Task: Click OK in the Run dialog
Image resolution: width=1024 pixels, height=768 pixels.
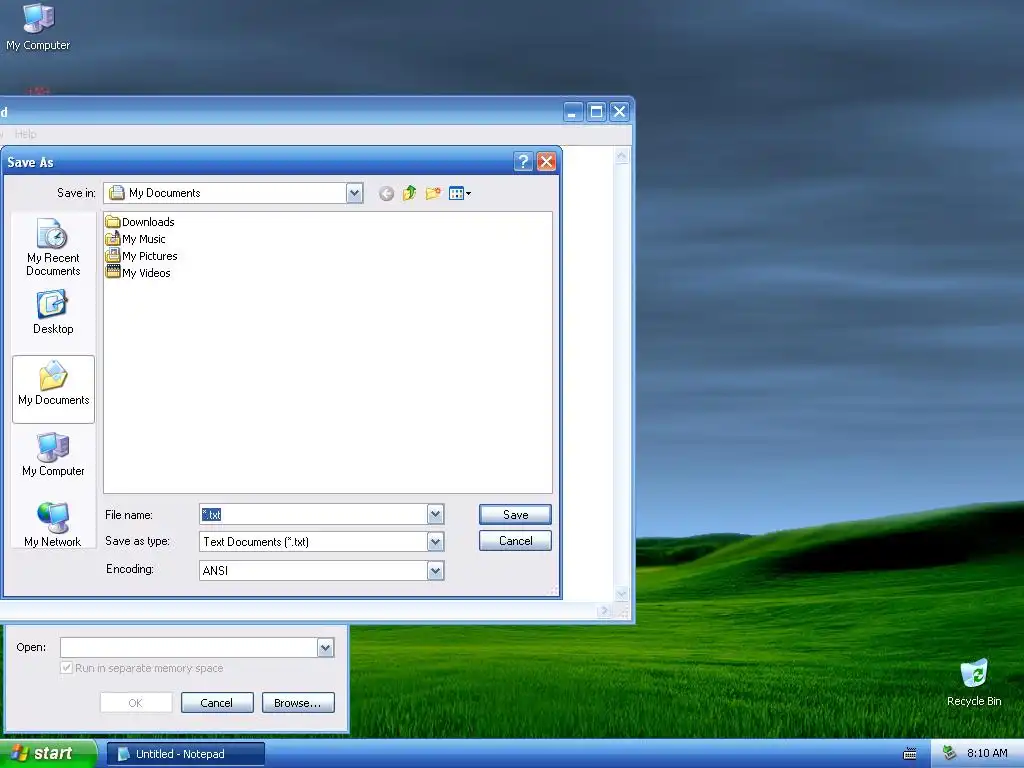Action: pos(136,703)
